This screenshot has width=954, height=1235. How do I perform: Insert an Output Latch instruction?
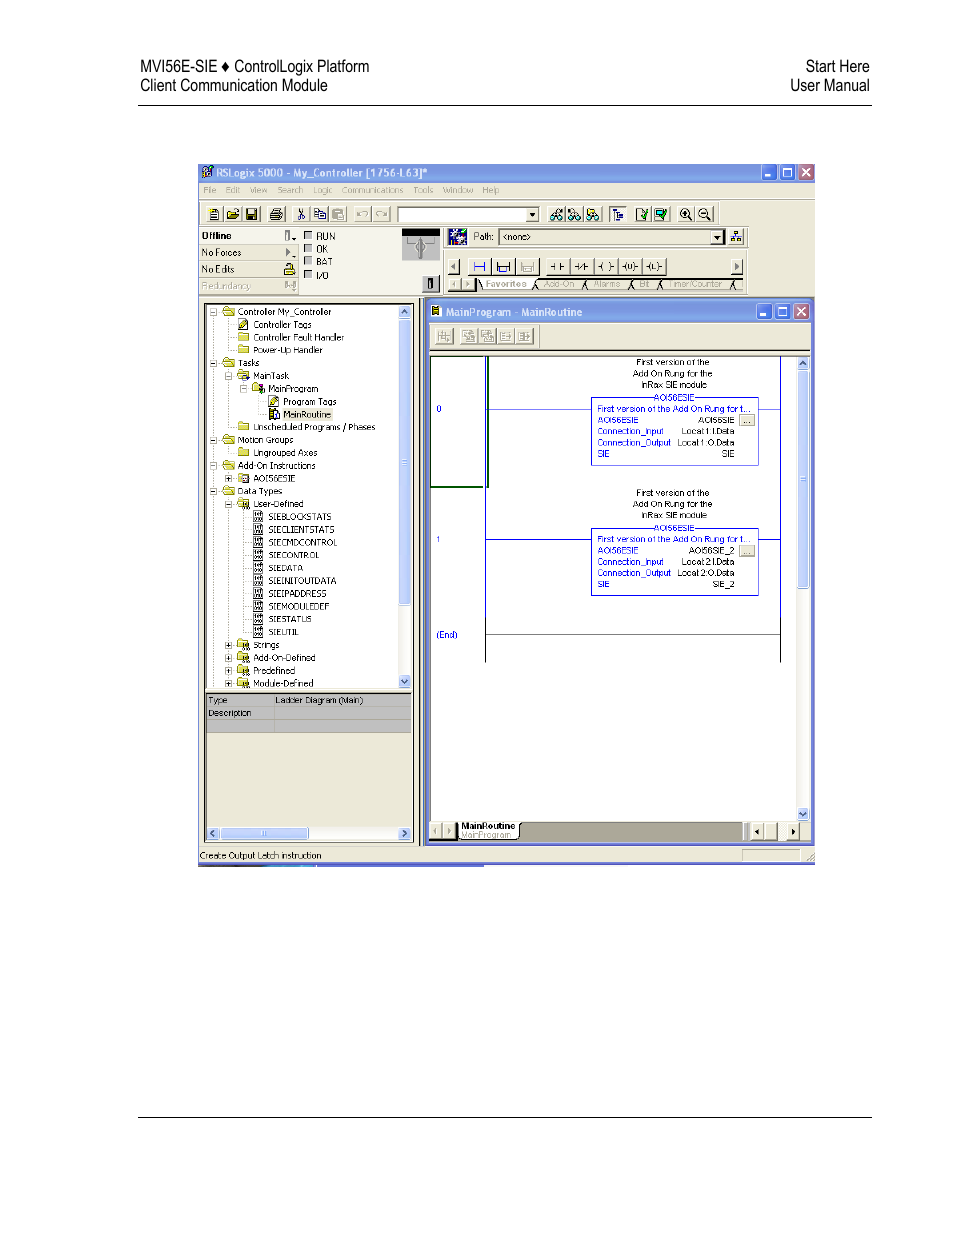654,266
